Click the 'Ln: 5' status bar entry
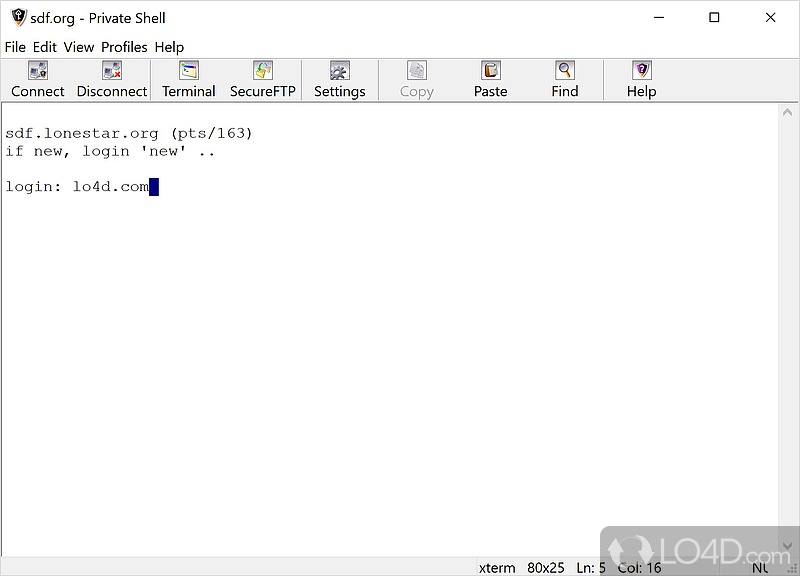The height and width of the screenshot is (576, 800). 591,568
